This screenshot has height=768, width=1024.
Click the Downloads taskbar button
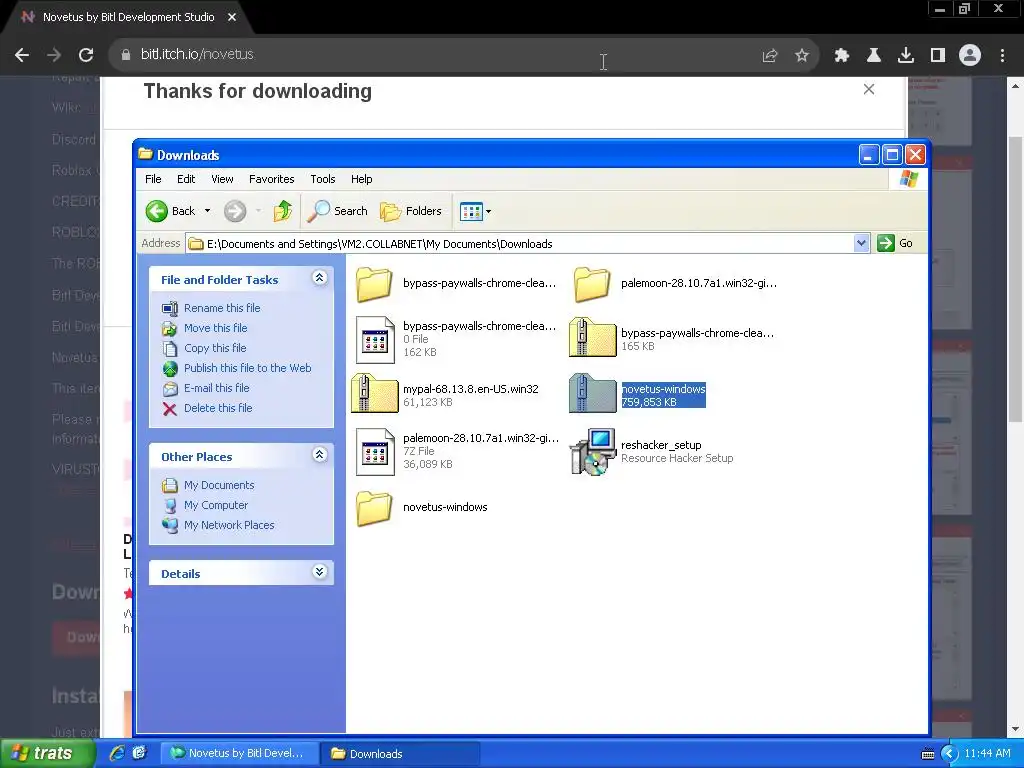(x=400, y=754)
